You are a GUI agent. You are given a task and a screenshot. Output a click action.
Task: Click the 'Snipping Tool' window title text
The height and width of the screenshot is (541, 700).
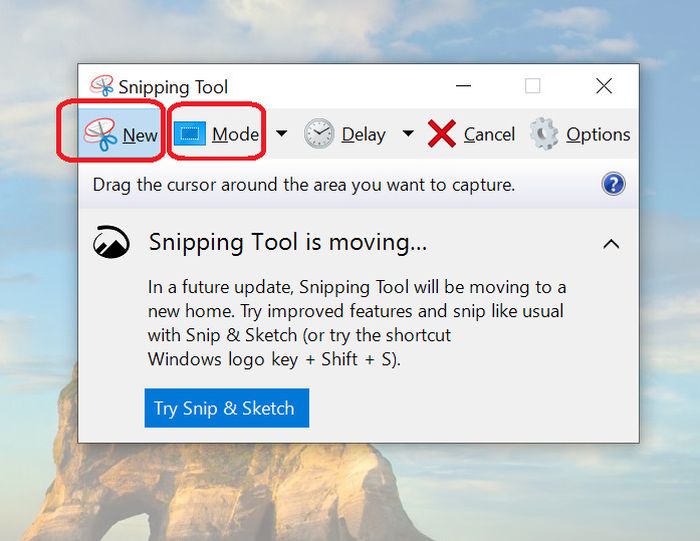173,87
